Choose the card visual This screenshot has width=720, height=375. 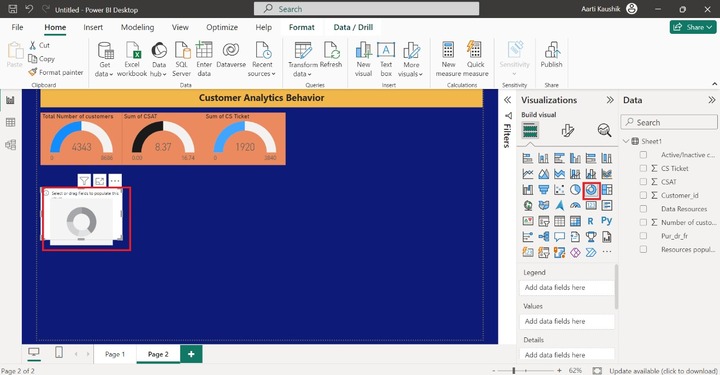[x=591, y=206]
